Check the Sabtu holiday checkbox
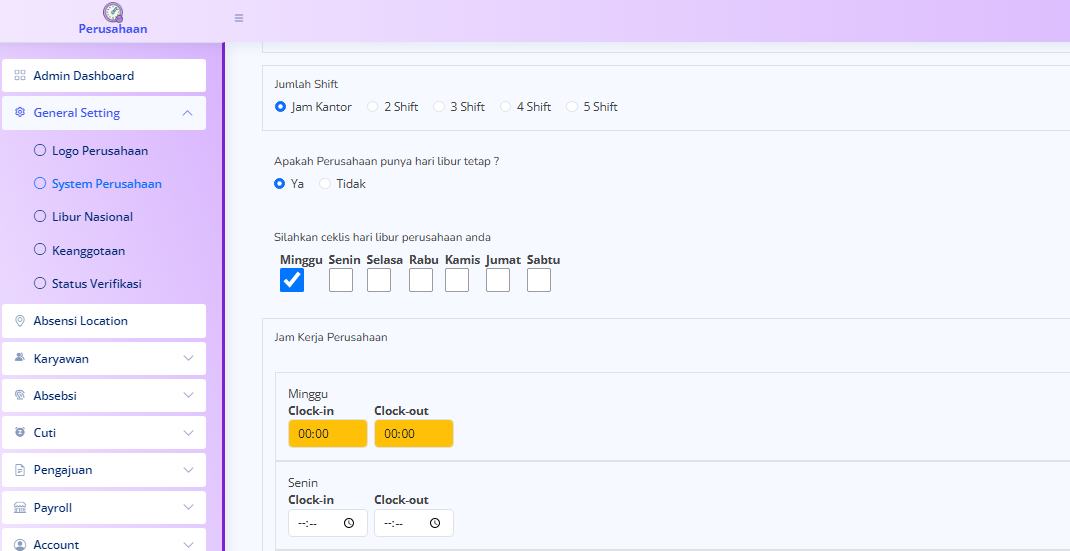 click(539, 280)
